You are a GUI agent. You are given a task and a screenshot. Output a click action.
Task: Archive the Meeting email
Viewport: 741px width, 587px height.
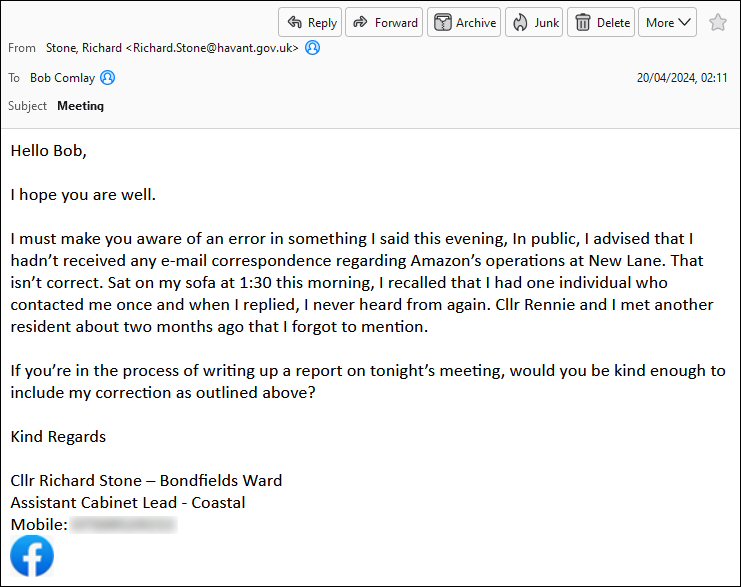click(465, 23)
